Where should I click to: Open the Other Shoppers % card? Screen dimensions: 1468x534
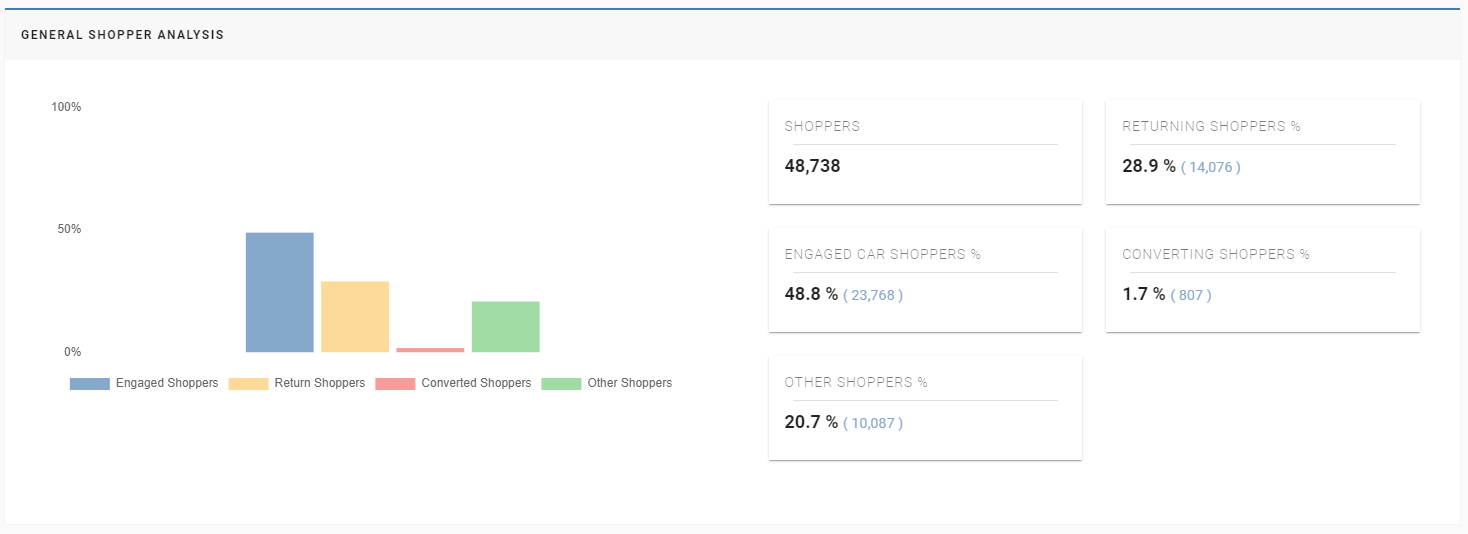point(924,407)
